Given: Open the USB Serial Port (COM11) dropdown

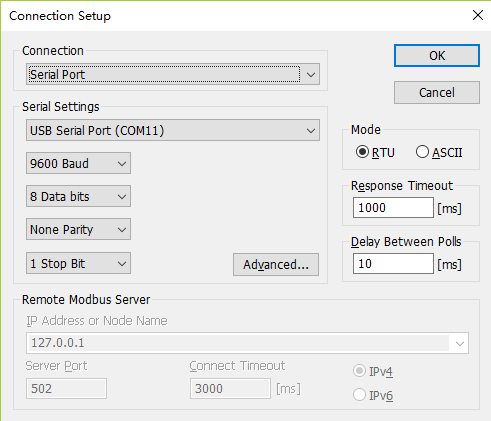Looking at the screenshot, I should point(173,130).
